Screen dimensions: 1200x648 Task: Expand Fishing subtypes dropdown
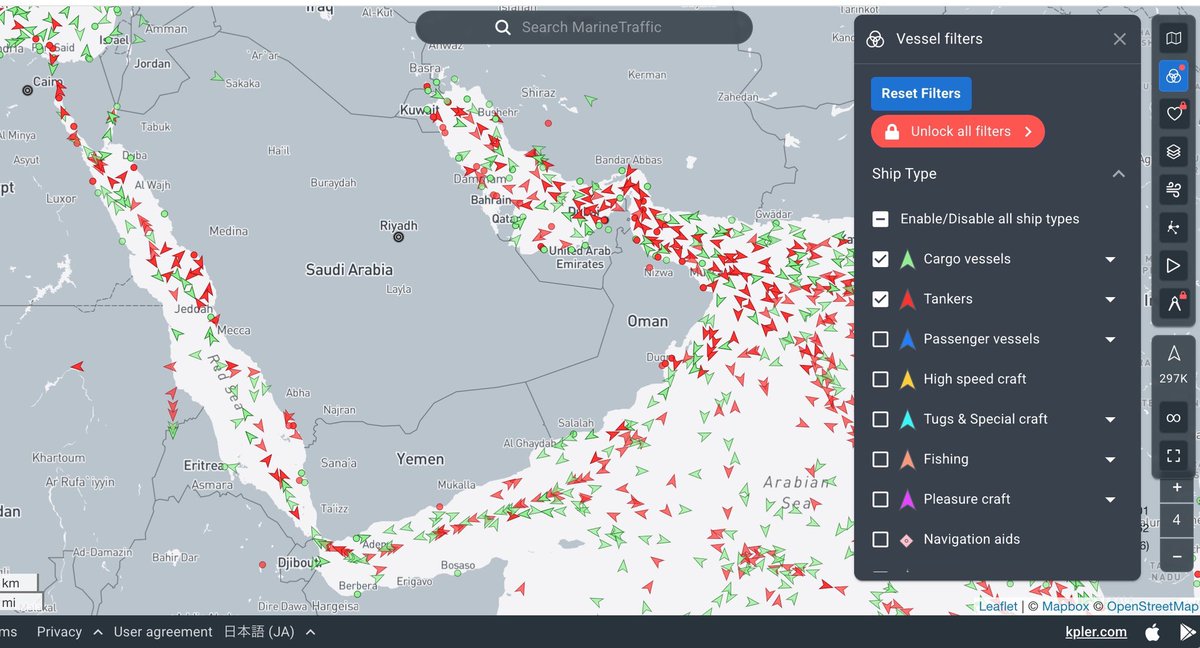click(x=1110, y=459)
